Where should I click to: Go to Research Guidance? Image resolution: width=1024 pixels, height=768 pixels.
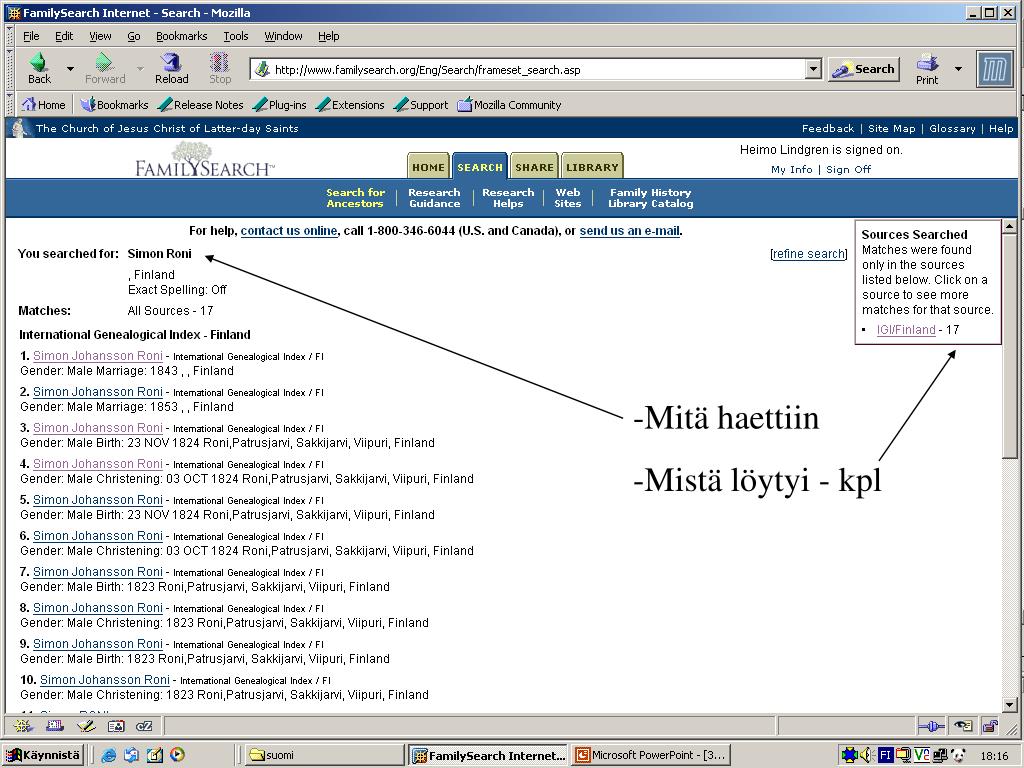pyautogui.click(x=434, y=198)
